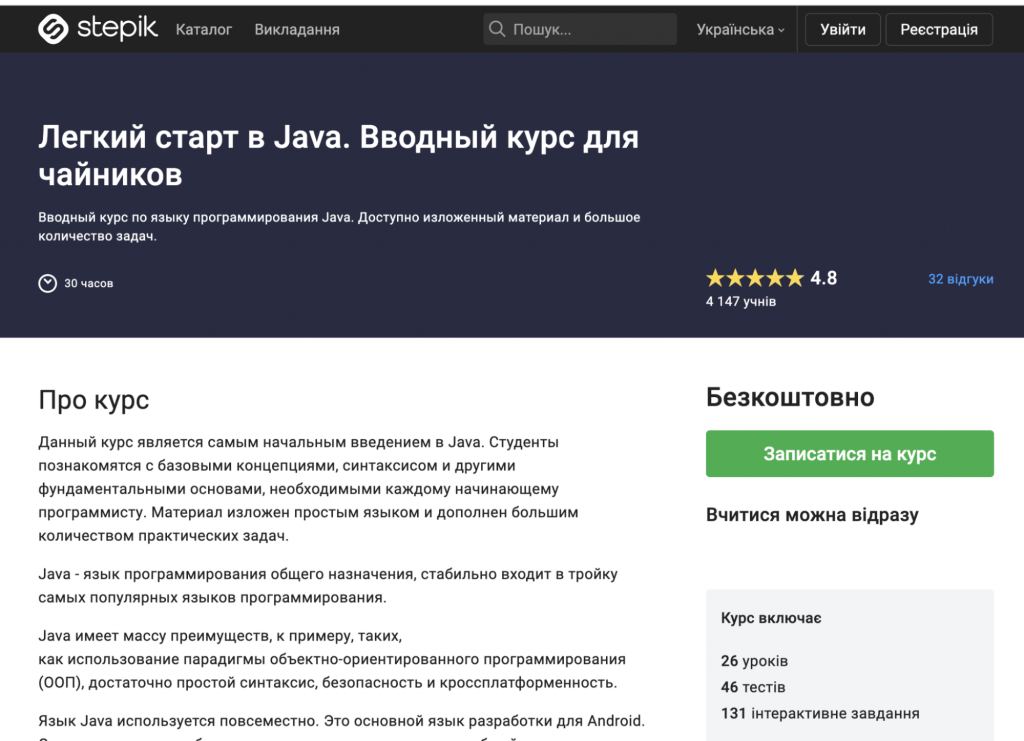
Task: Click the Увійти login button
Action: tap(841, 29)
